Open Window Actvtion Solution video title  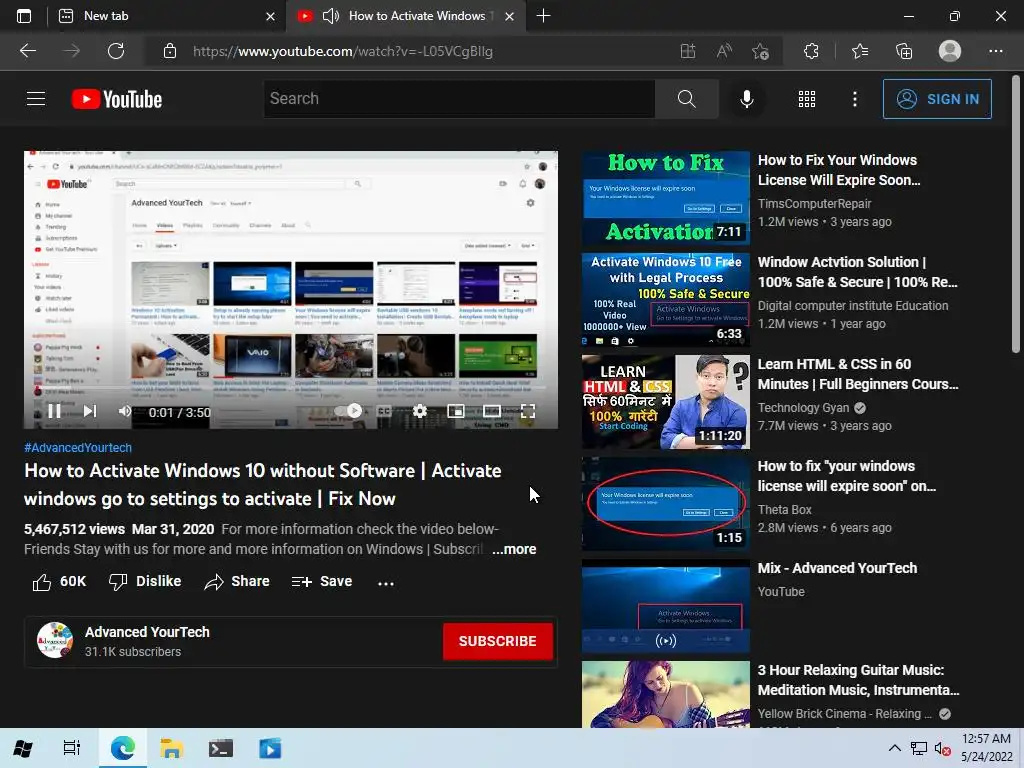pyautogui.click(x=857, y=272)
